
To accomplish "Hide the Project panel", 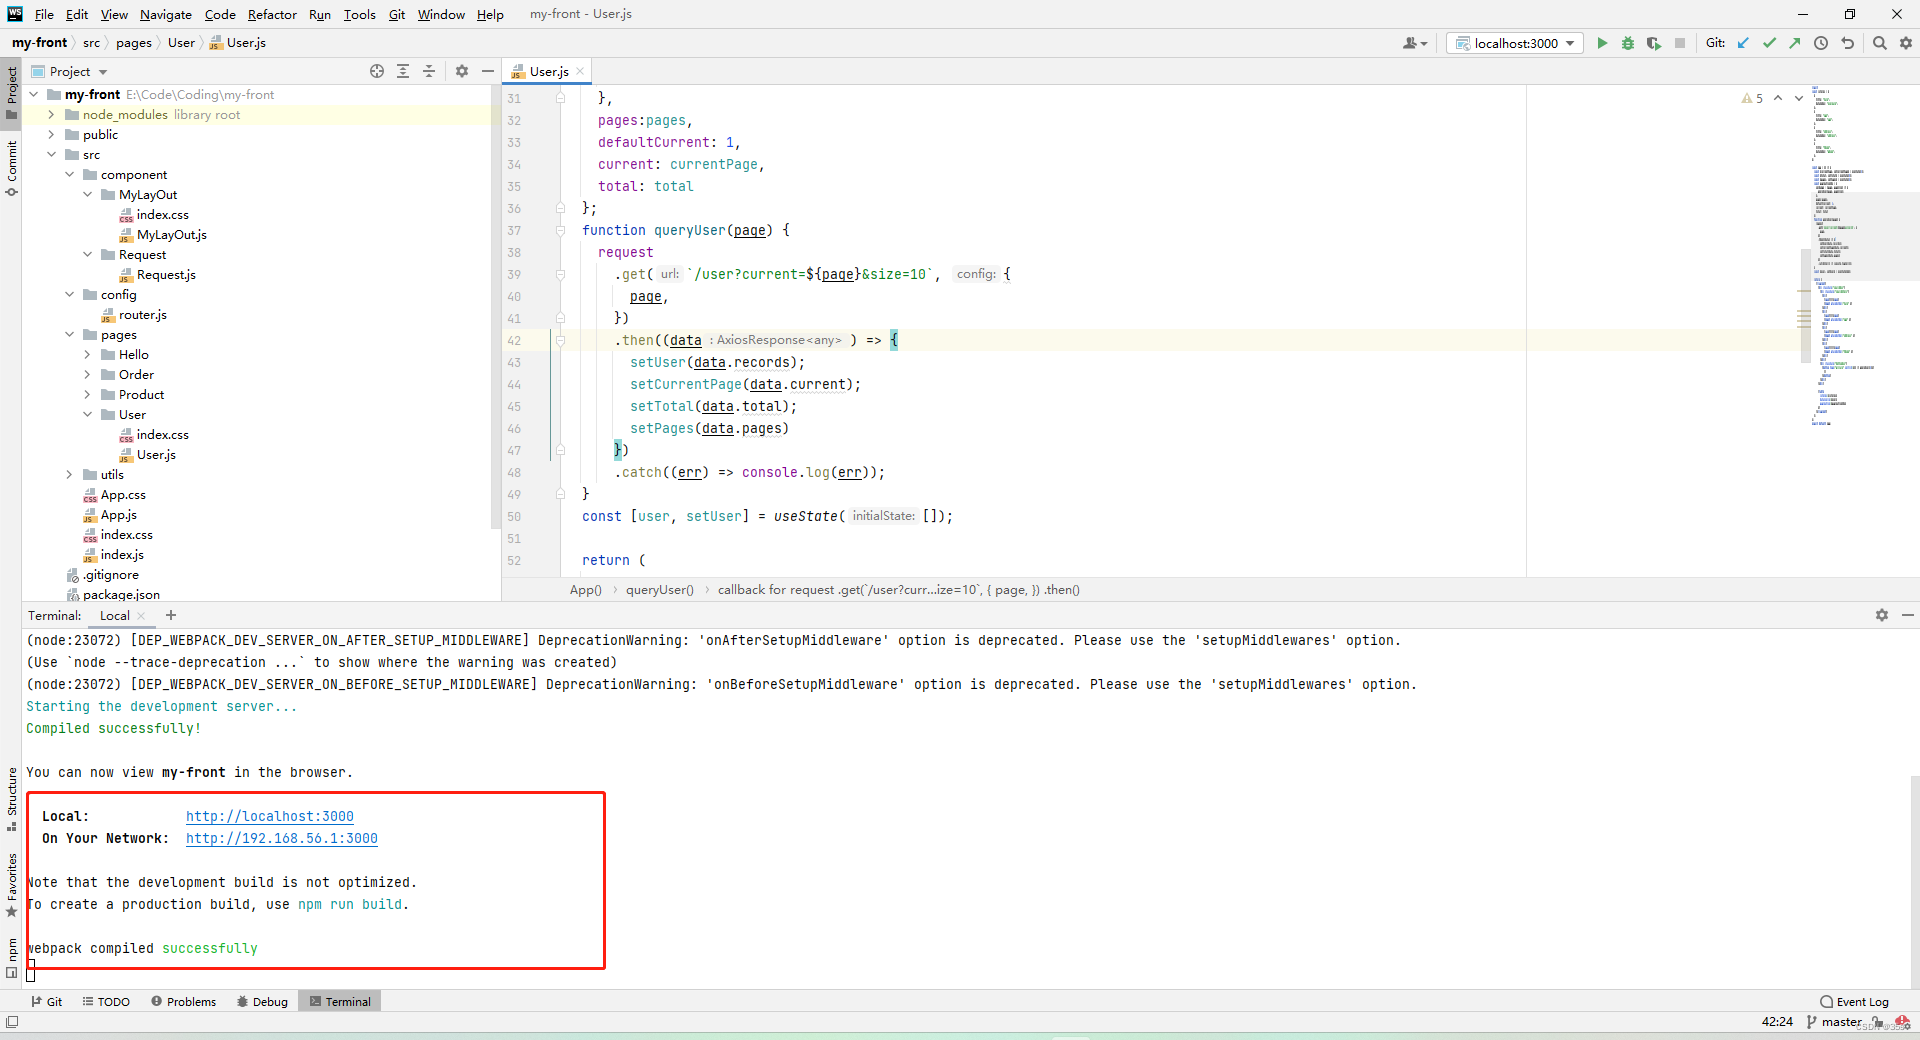I will click(488, 71).
